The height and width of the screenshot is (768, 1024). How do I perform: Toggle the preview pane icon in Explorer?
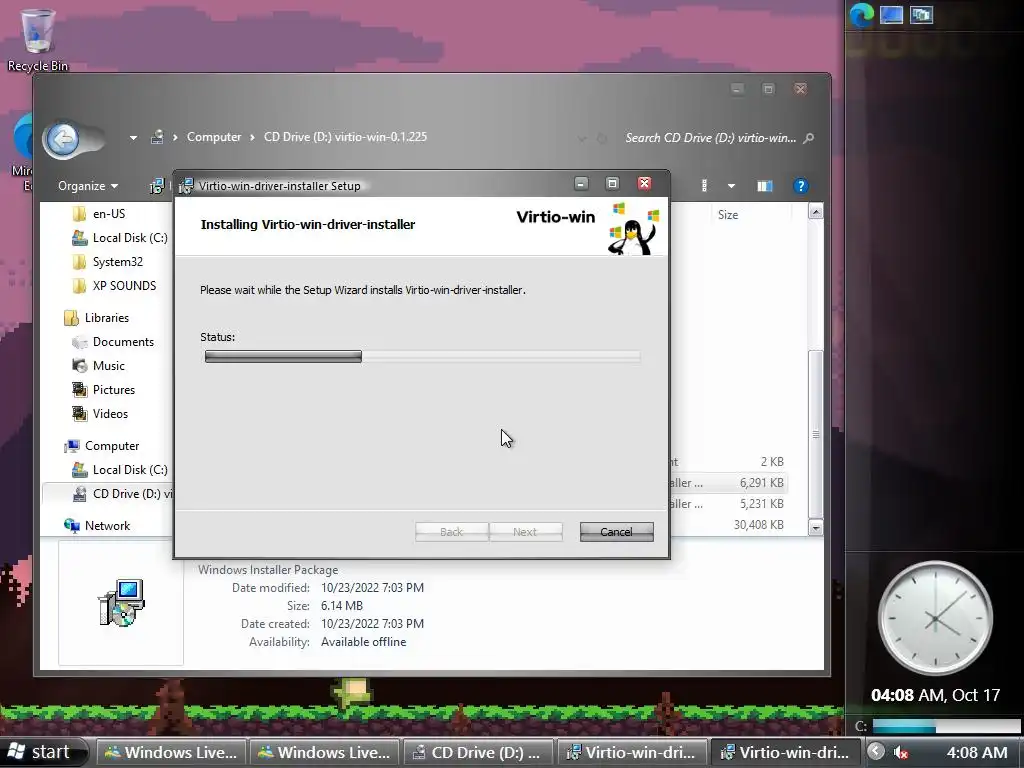pyautogui.click(x=765, y=186)
